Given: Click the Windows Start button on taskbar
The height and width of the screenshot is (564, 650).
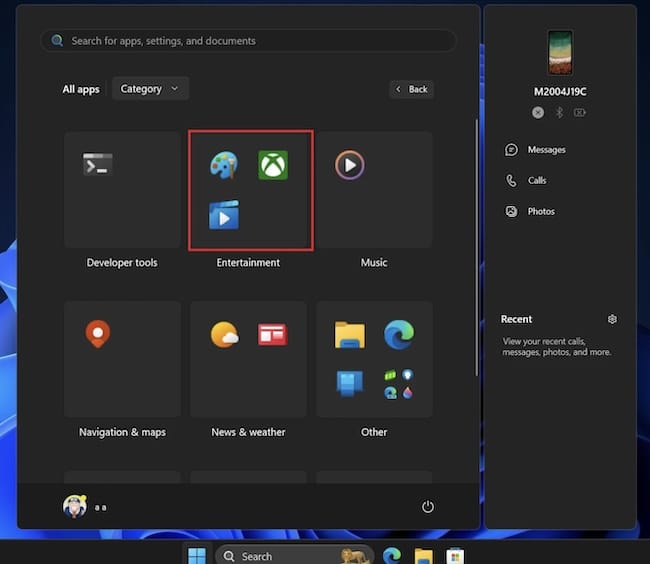Looking at the screenshot, I should [197, 555].
